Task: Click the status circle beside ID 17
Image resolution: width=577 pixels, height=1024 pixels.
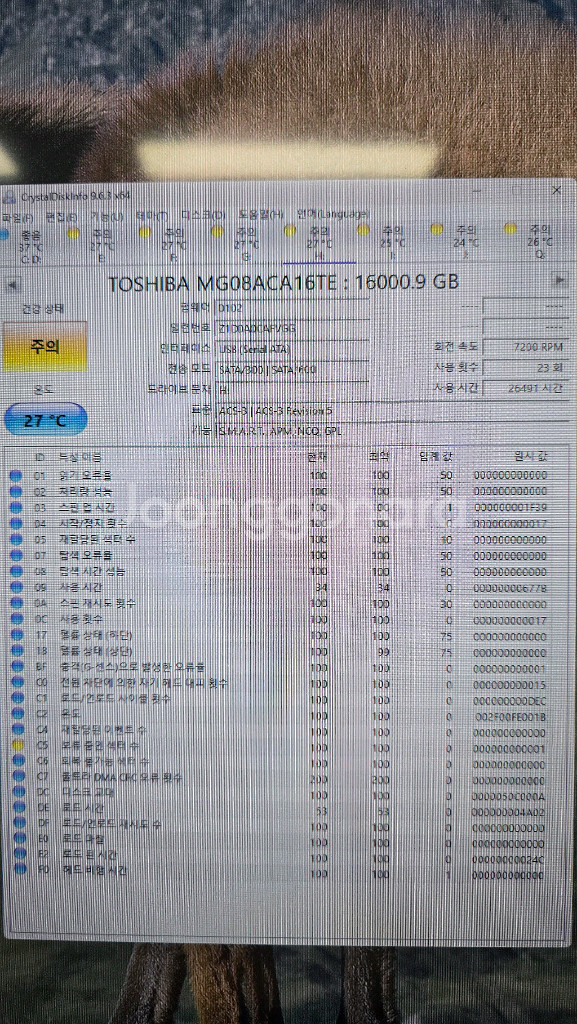Action: (x=16, y=635)
